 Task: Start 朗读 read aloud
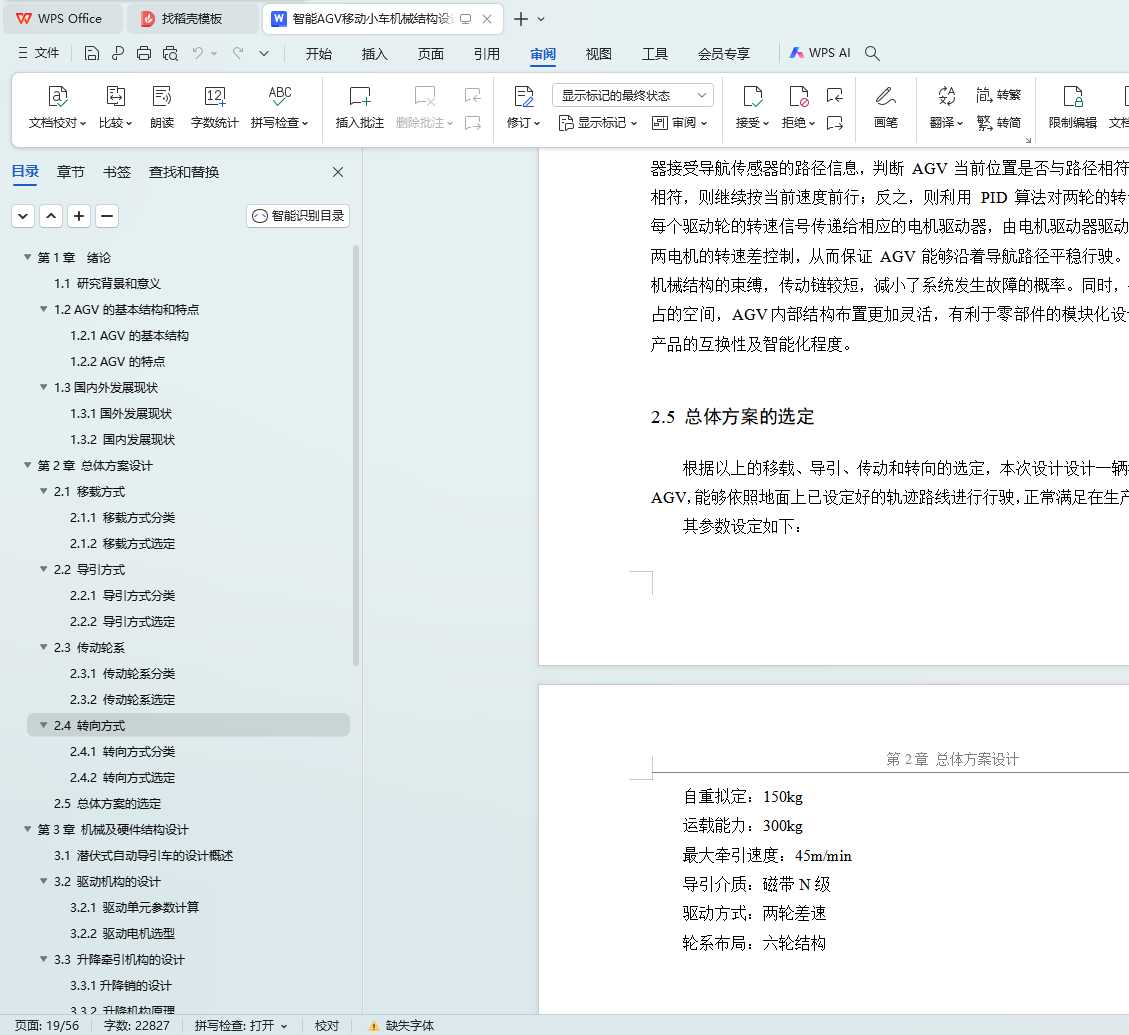(162, 108)
